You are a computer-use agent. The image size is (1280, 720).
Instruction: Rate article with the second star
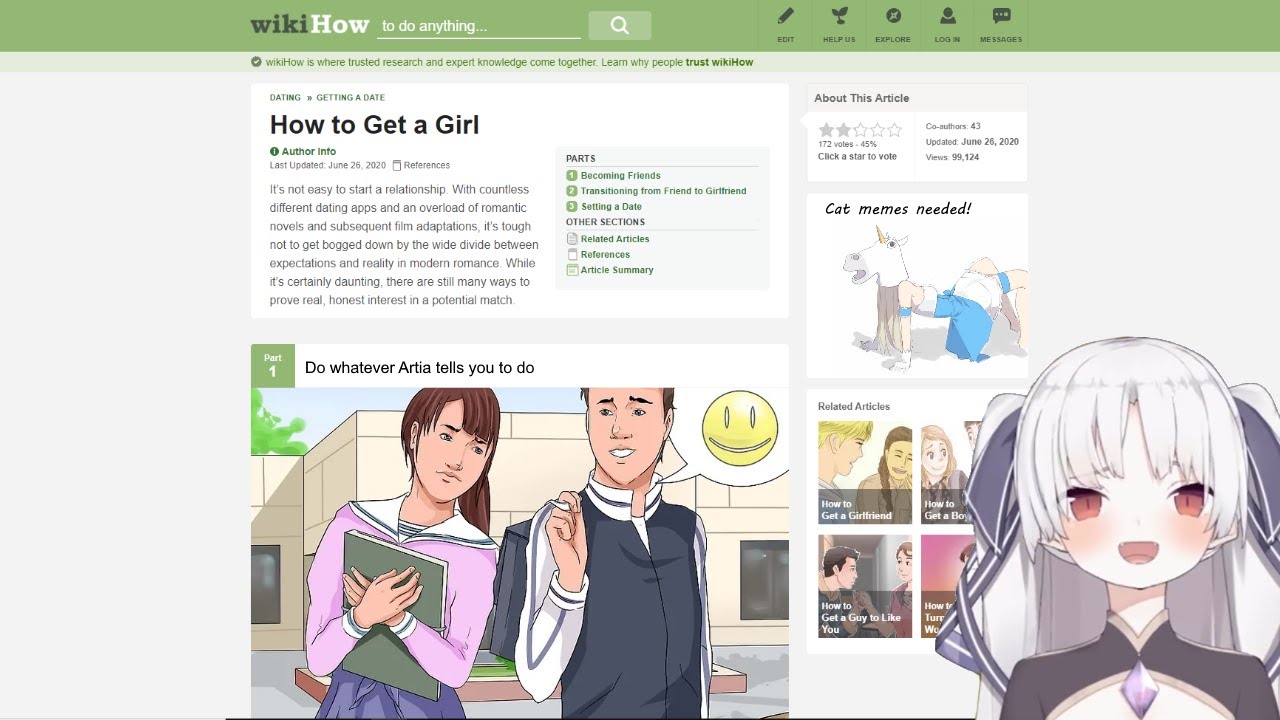[x=843, y=130]
